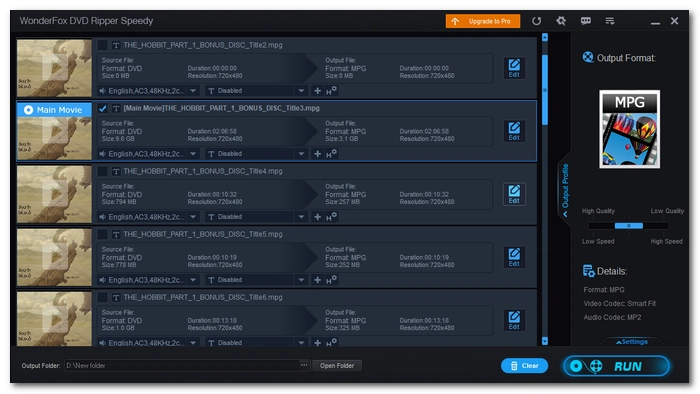Tick the checkbox for Title4.mpg
700x394 pixels.
pos(102,171)
